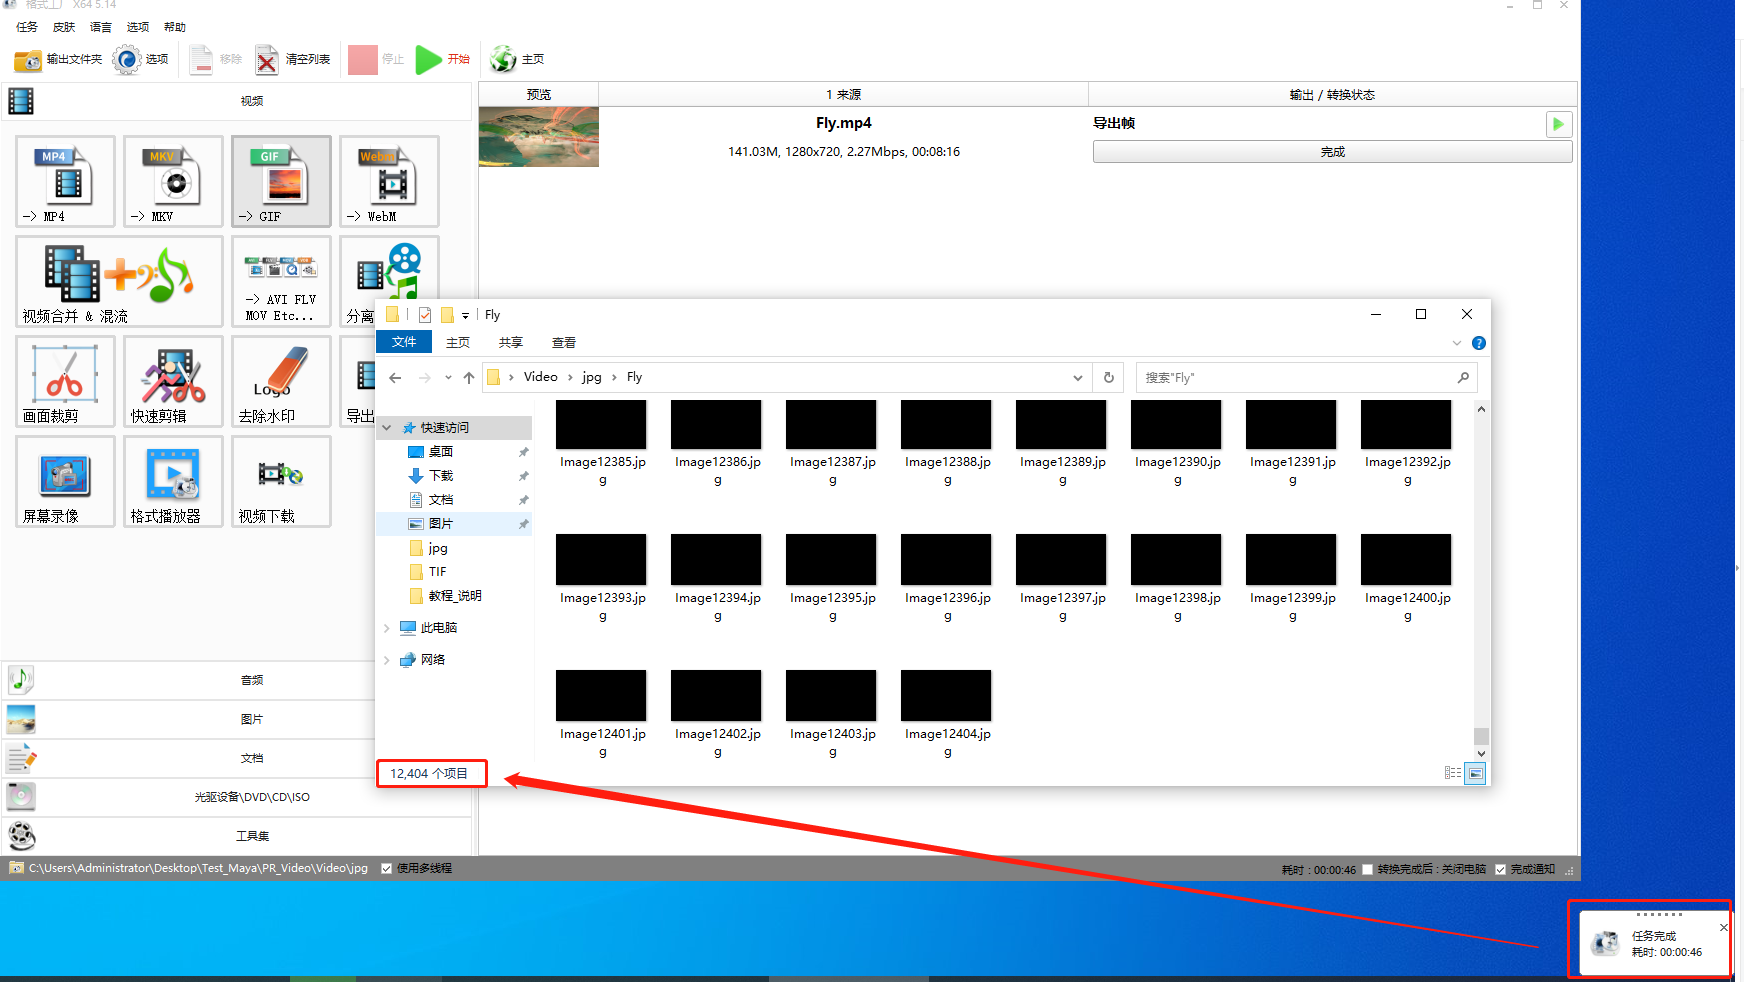Expand the Network tree node
Screen dimensions: 1744x982
tap(387, 660)
